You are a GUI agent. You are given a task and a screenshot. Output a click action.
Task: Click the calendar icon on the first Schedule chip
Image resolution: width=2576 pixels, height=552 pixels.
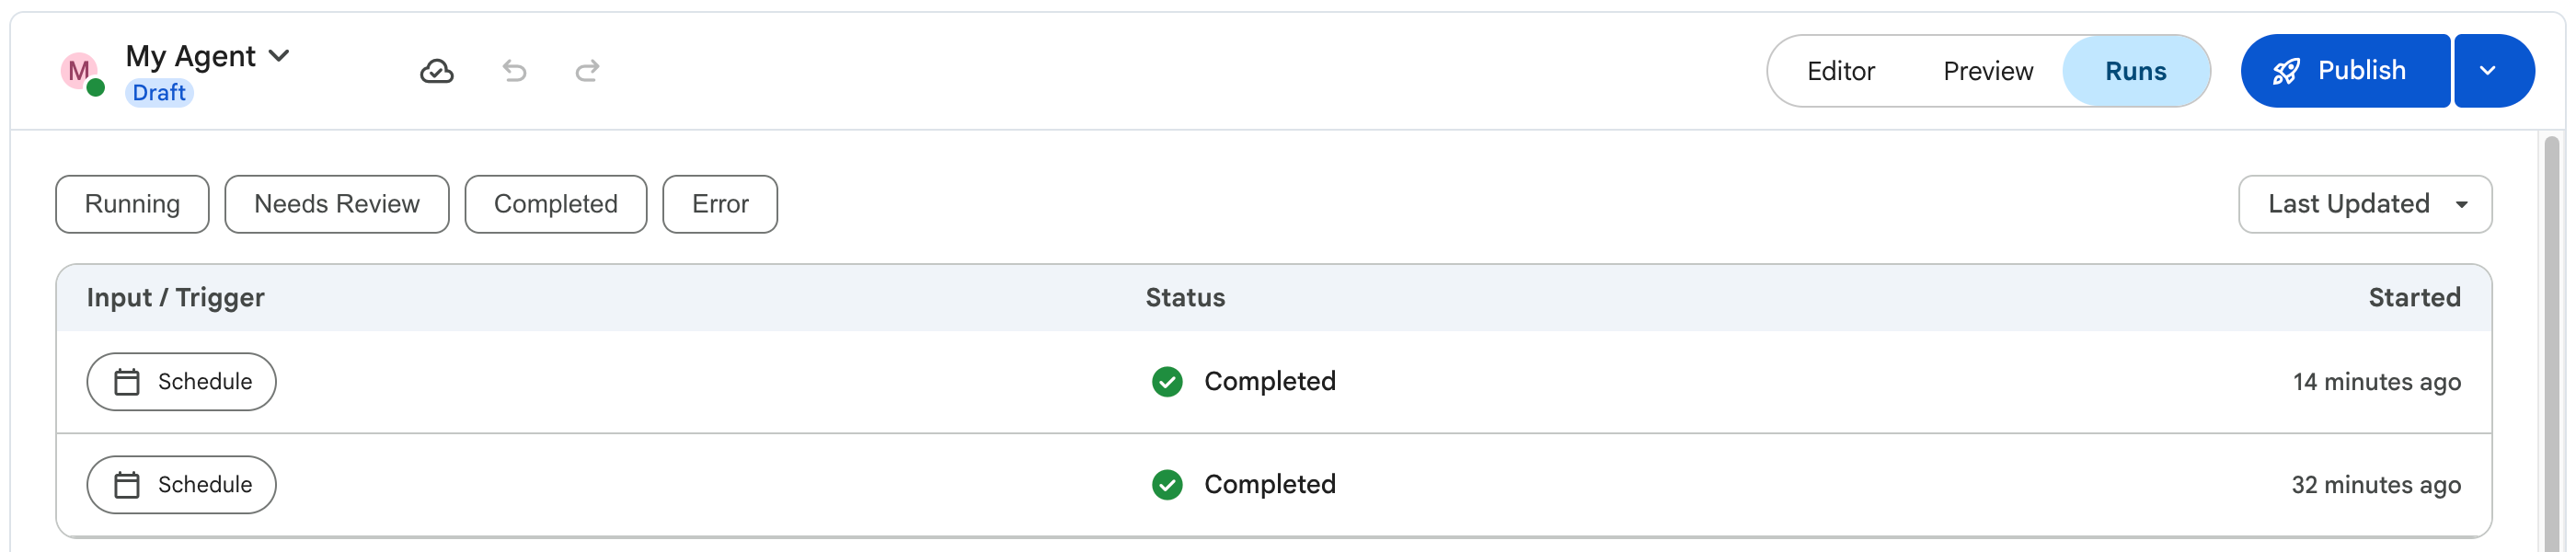127,382
